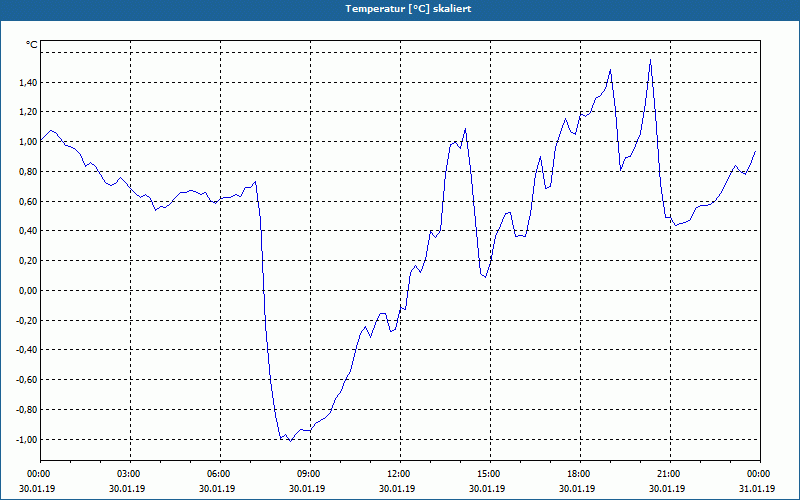Viewport: 800px width, 500px height.
Task: Select the -1,00 y-axis label
Action: click(27, 440)
